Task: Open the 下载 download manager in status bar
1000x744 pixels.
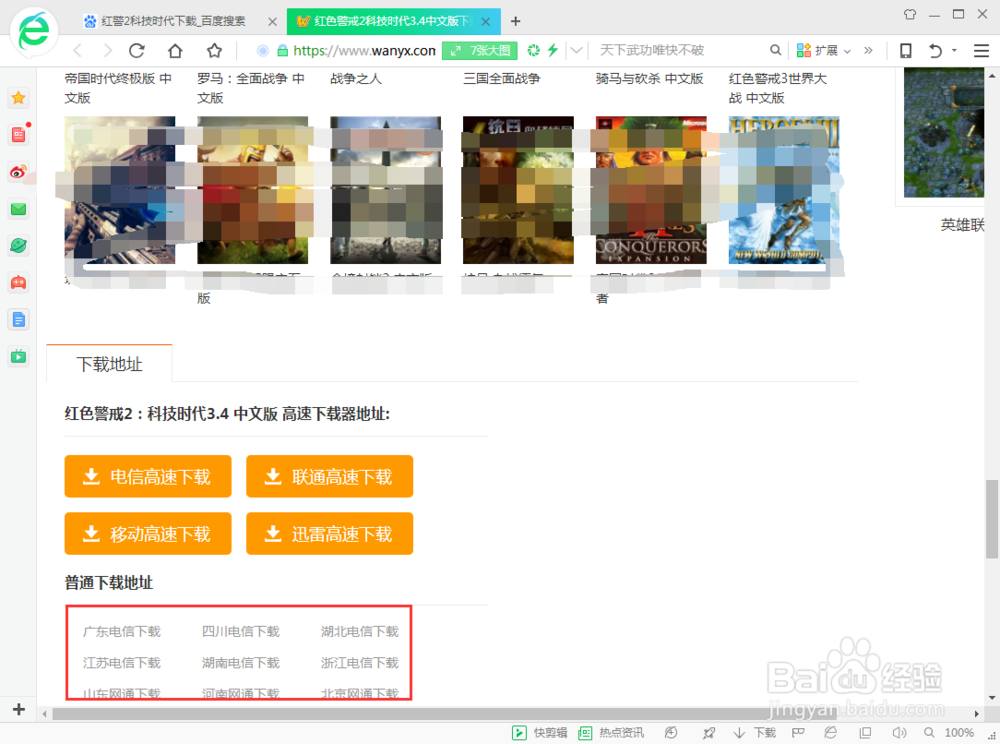Action: coord(754,733)
